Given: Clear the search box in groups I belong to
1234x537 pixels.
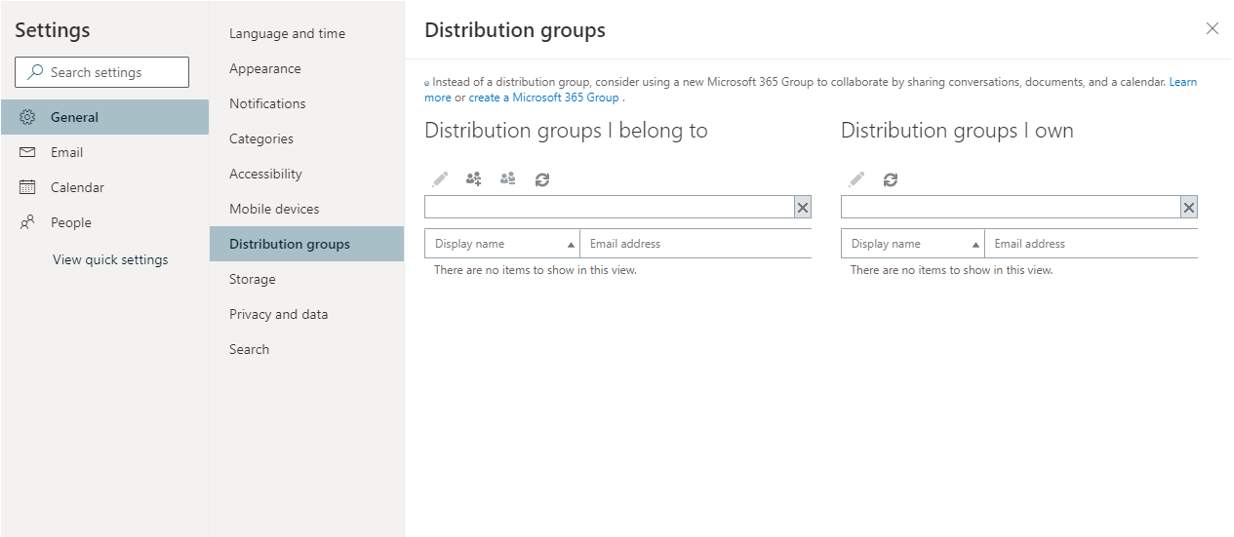Looking at the screenshot, I should point(802,208).
